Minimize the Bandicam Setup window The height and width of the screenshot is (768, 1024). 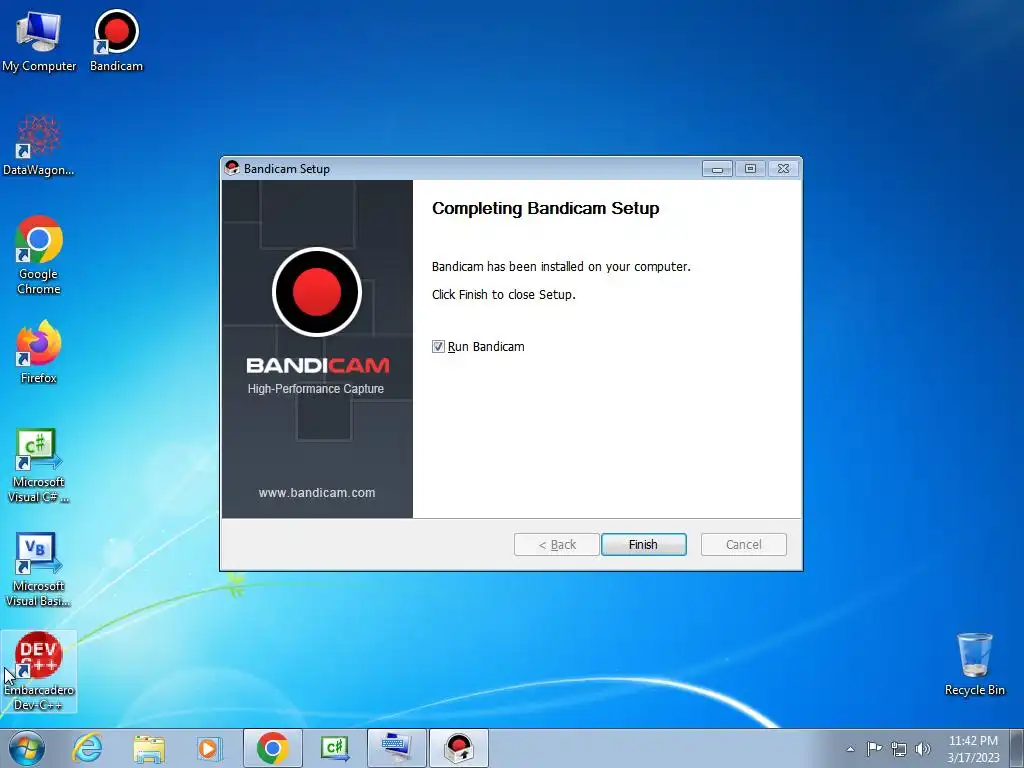[x=717, y=169]
